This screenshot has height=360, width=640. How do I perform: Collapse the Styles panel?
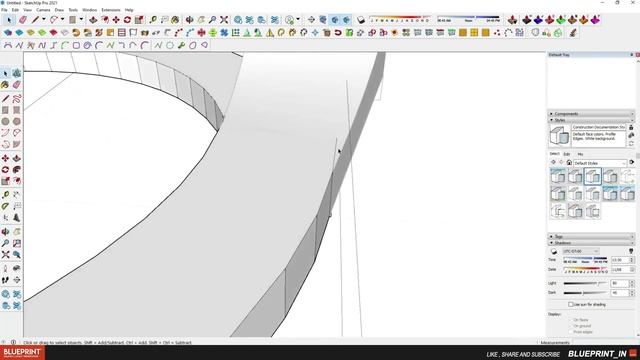(x=591, y=120)
